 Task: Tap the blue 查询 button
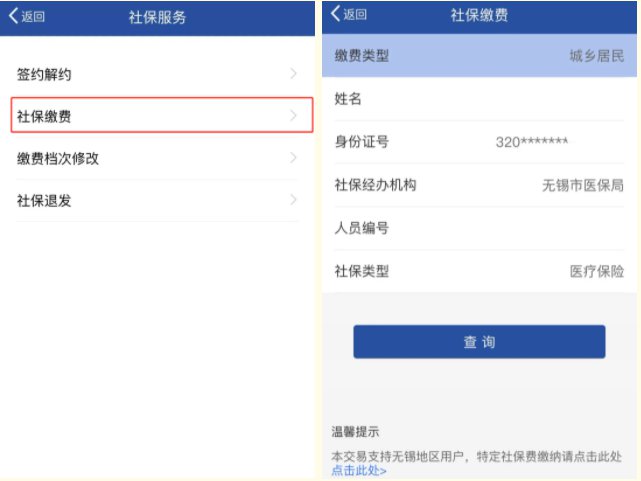coord(479,342)
